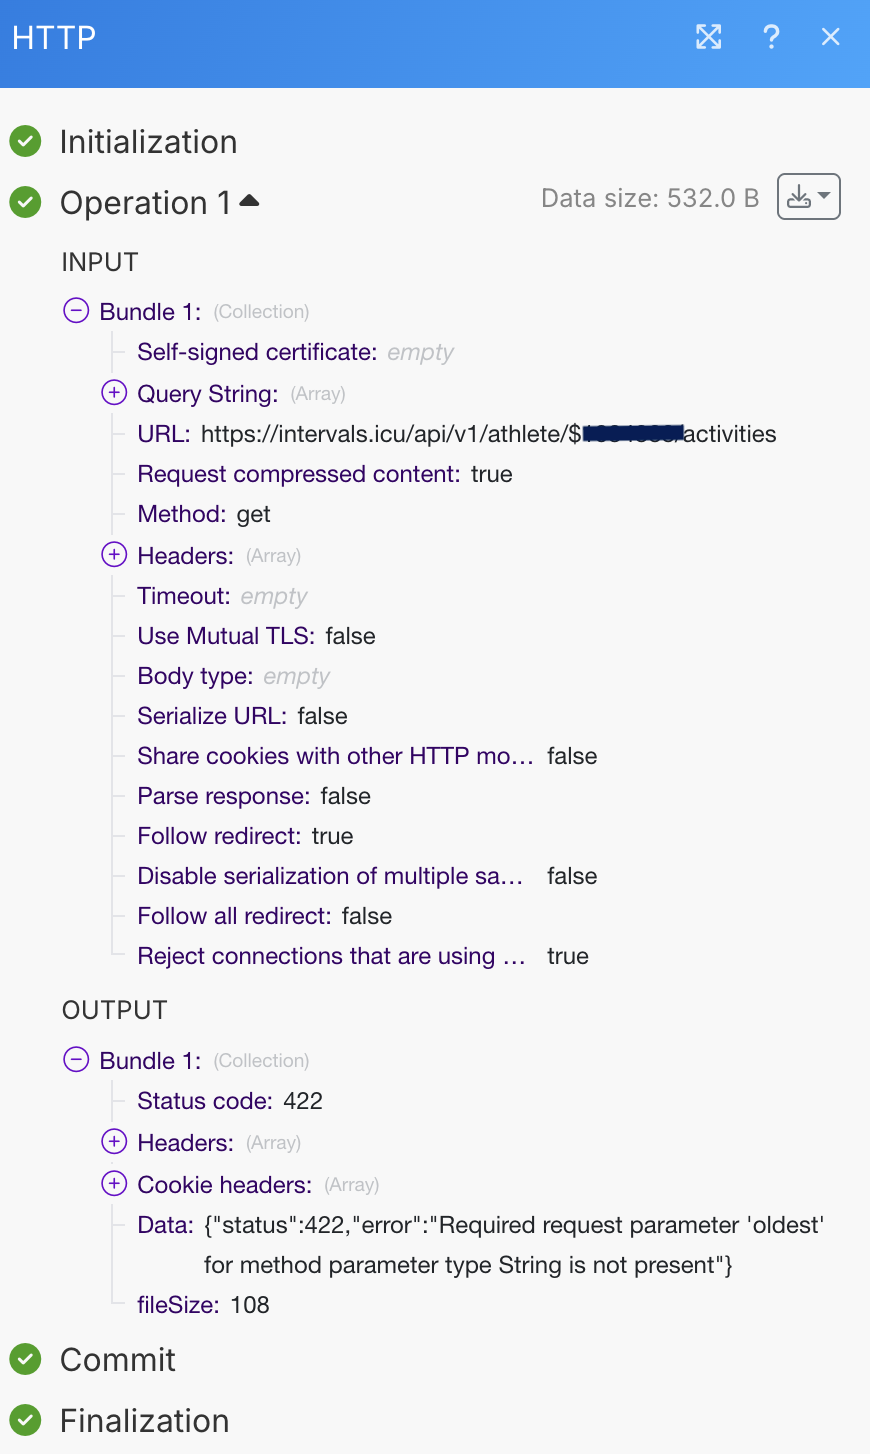Click the Commit green check icon
The height and width of the screenshot is (1454, 870).
(25, 1359)
